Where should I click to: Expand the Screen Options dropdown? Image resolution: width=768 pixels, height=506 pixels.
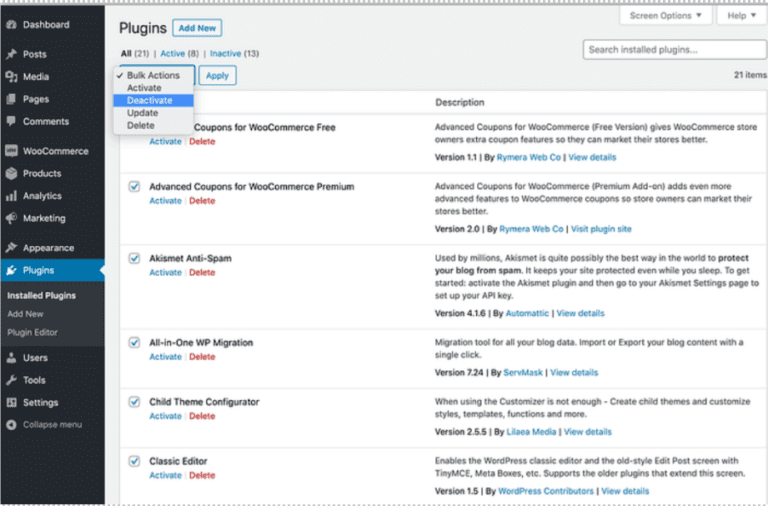pyautogui.click(x=666, y=16)
